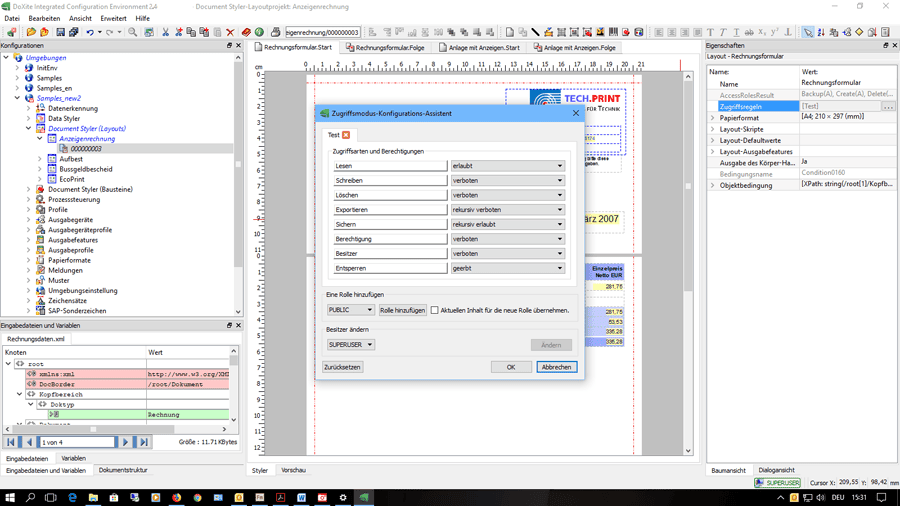The height and width of the screenshot is (506, 900).
Task: Close the Test tab with red X
Action: click(x=346, y=135)
